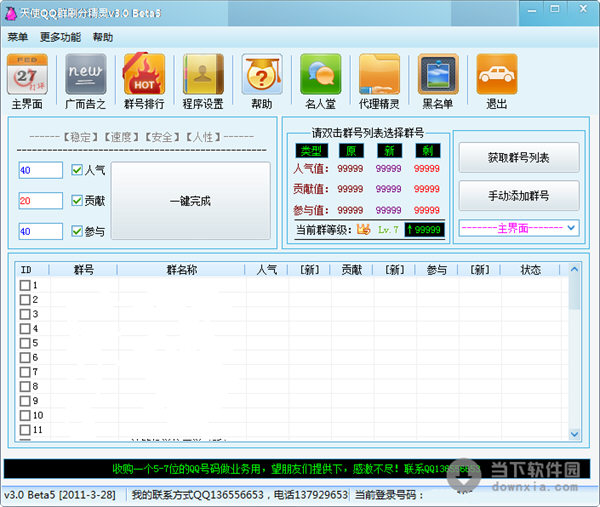Click the list scroll down arrow
Image resolution: width=600 pixels, height=507 pixels.
click(574, 434)
